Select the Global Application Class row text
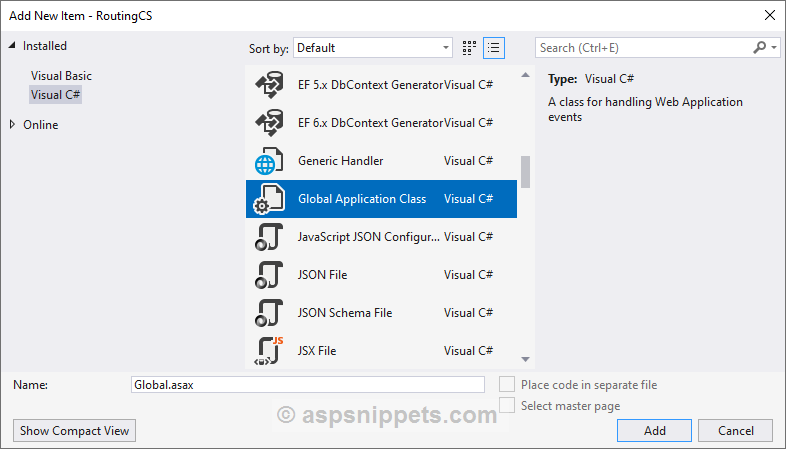The height and width of the screenshot is (449, 786). tap(362, 199)
